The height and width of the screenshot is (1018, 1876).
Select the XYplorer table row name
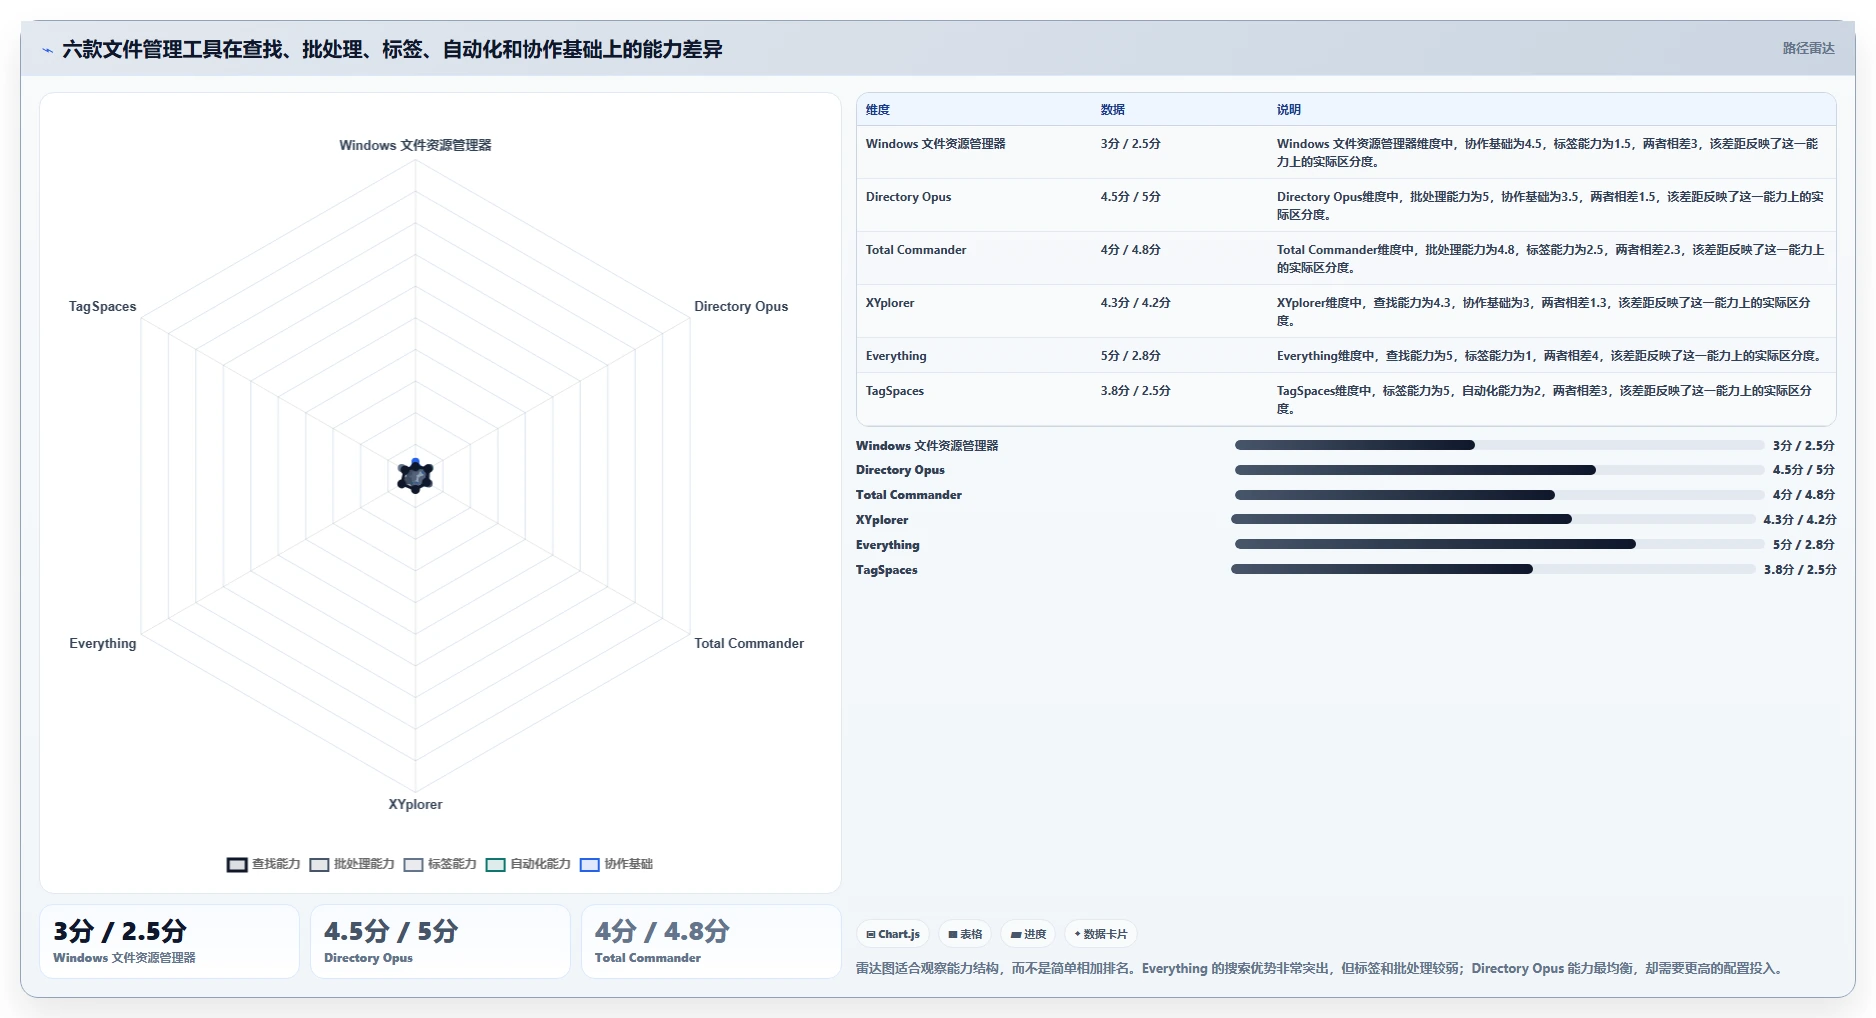[x=890, y=303]
